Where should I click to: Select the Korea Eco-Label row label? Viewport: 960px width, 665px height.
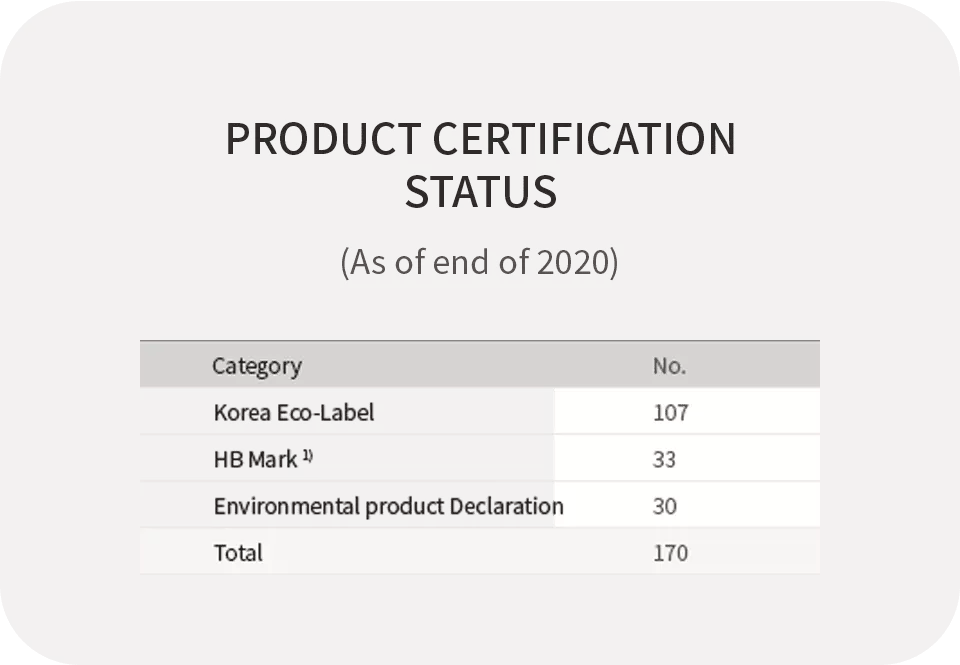tap(294, 413)
